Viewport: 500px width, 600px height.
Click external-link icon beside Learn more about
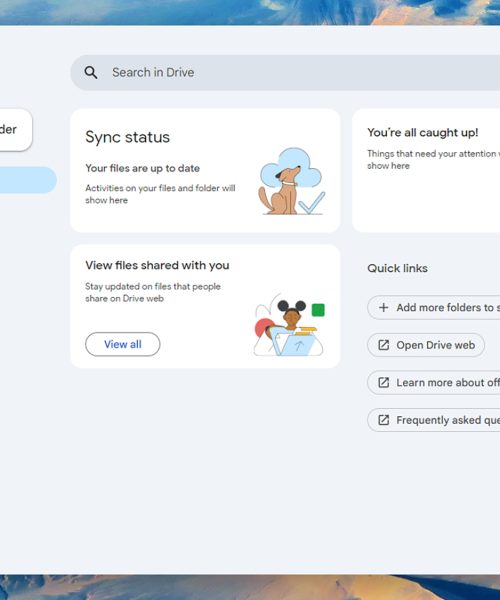383,382
